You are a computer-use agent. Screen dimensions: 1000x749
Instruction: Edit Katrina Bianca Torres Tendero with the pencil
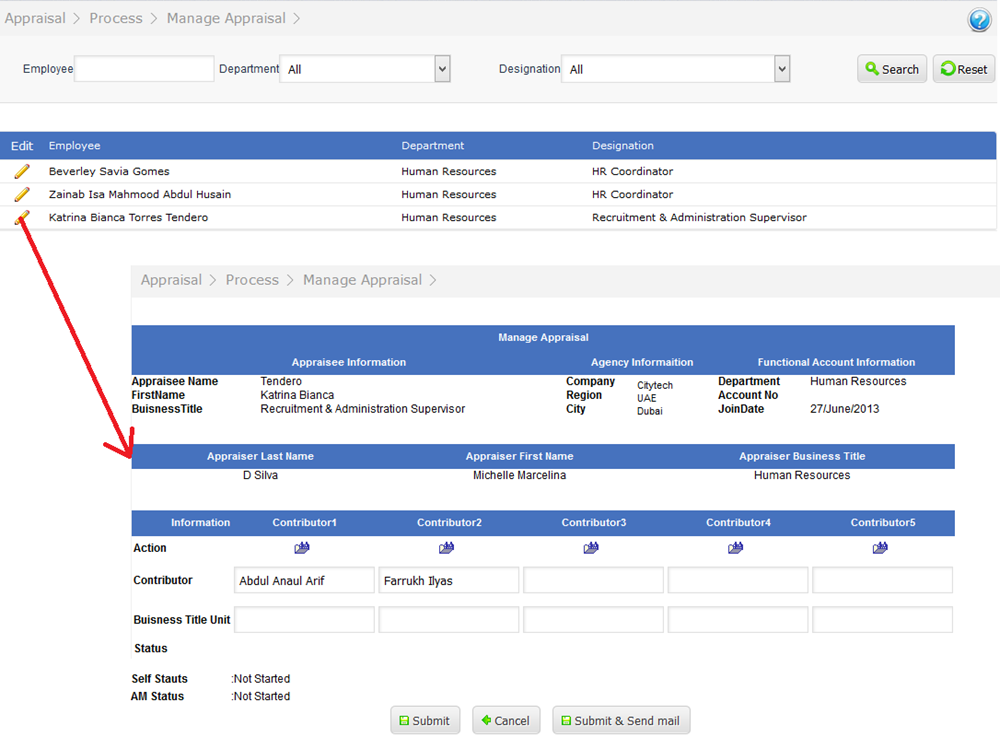pos(22,218)
